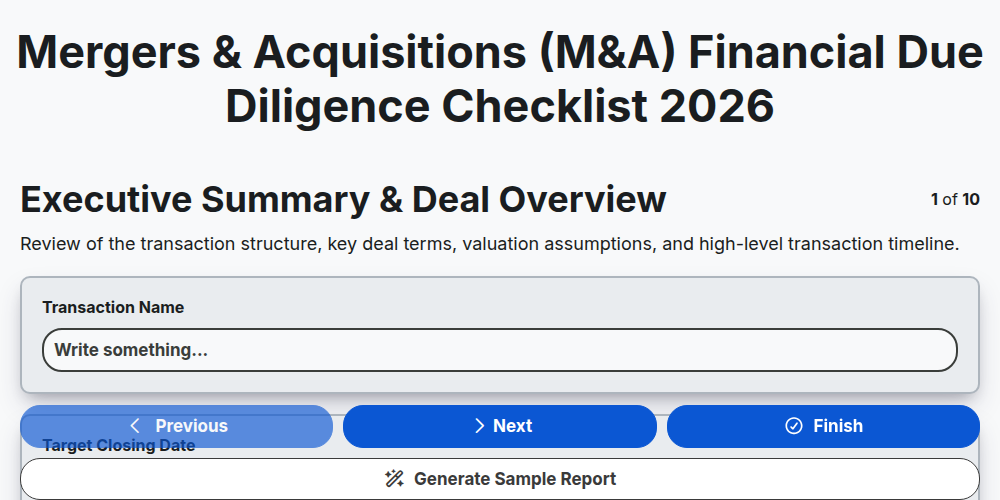Click the Transaction Name label
Viewport: 1000px width, 500px height.
[113, 307]
